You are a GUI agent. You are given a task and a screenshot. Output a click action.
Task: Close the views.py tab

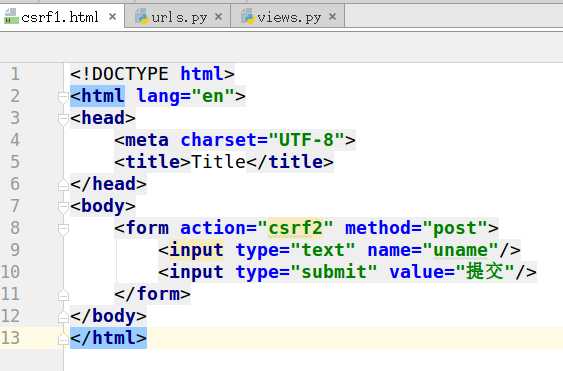click(332, 17)
